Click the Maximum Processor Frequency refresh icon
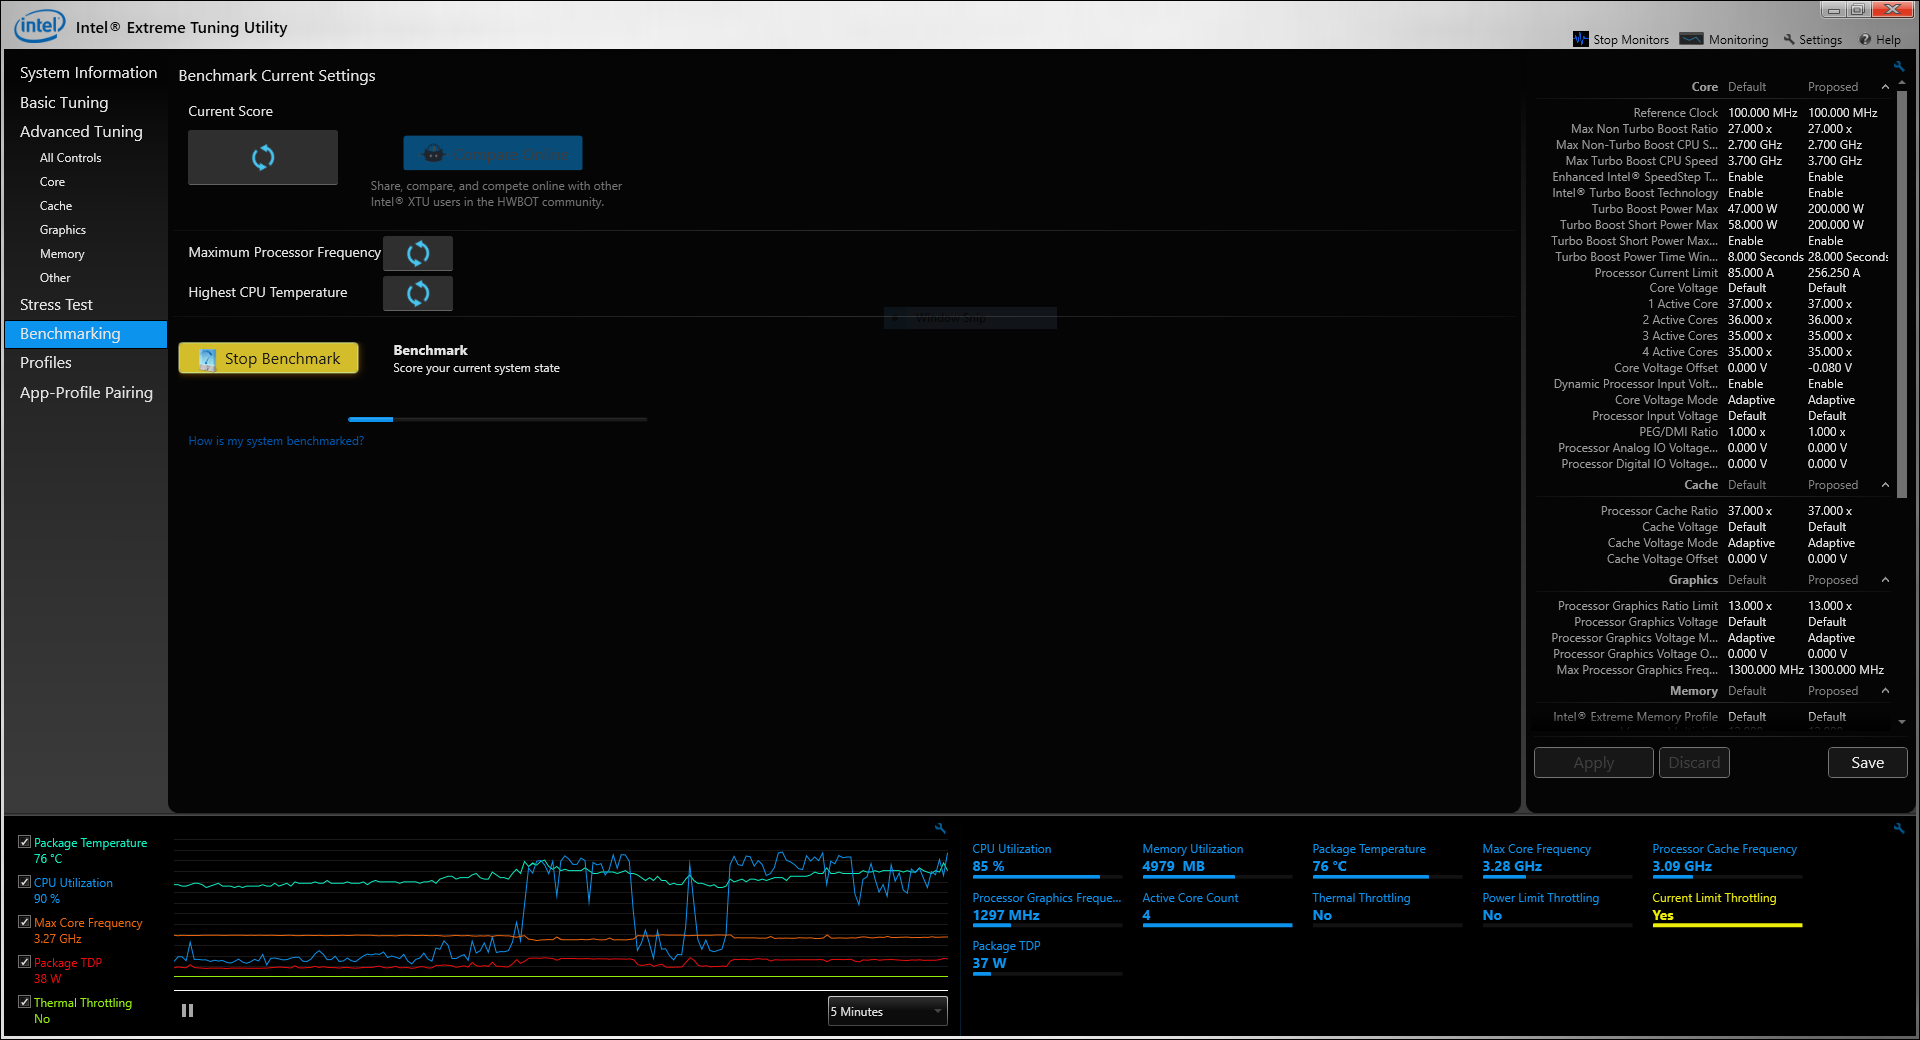Image resolution: width=1920 pixels, height=1040 pixels. [418, 253]
